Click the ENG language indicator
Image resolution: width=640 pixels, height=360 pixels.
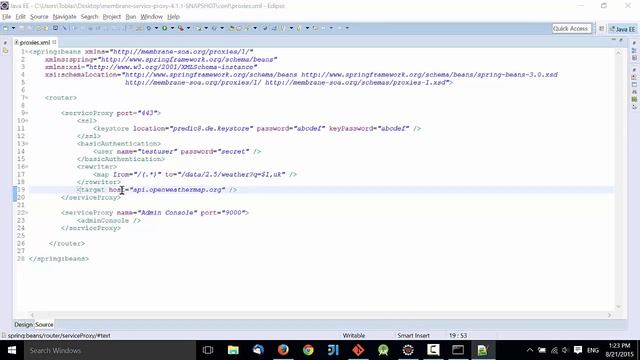pos(593,350)
